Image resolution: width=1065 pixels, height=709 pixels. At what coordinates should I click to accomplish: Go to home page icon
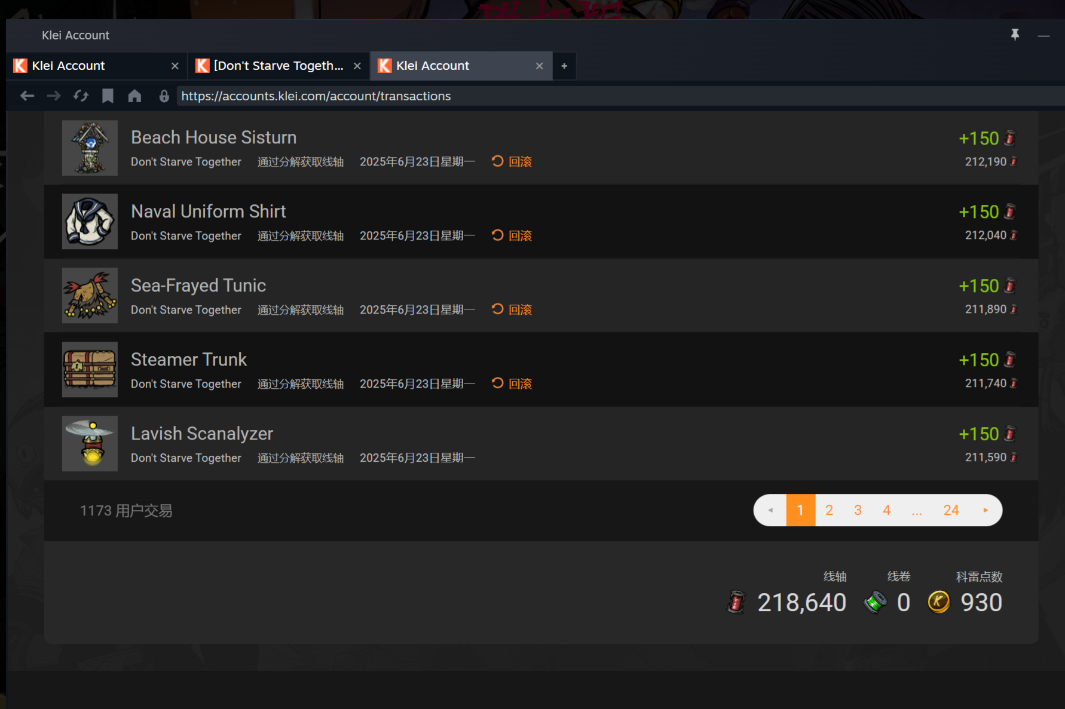134,96
